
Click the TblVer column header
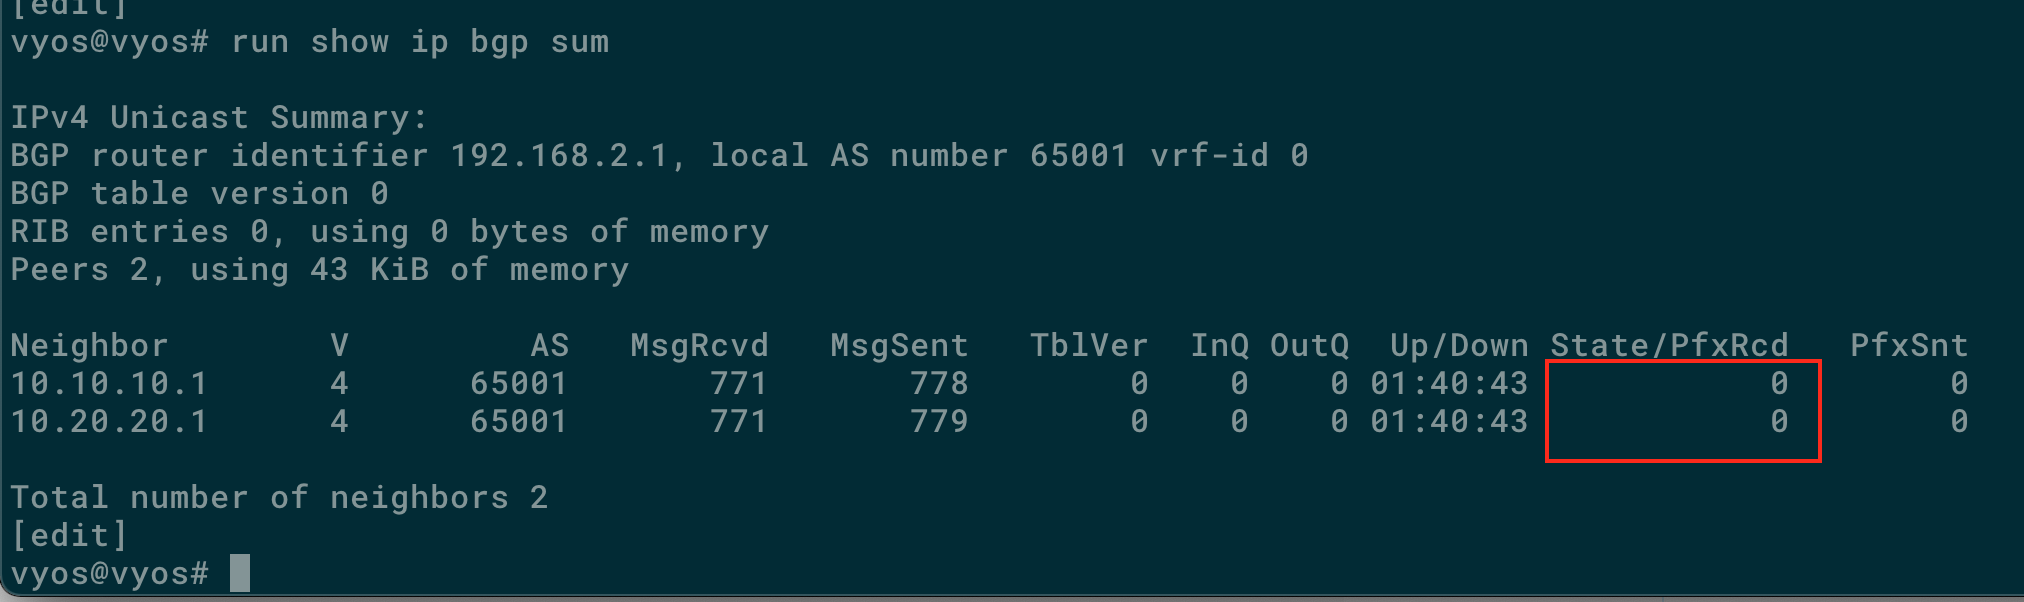(x=1089, y=346)
